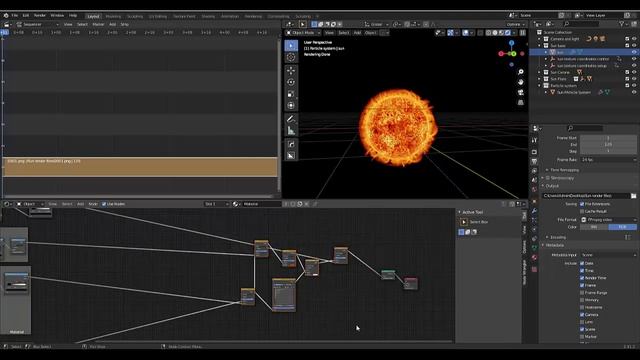
Task: Click the Frame Start value field
Action: 608,138
